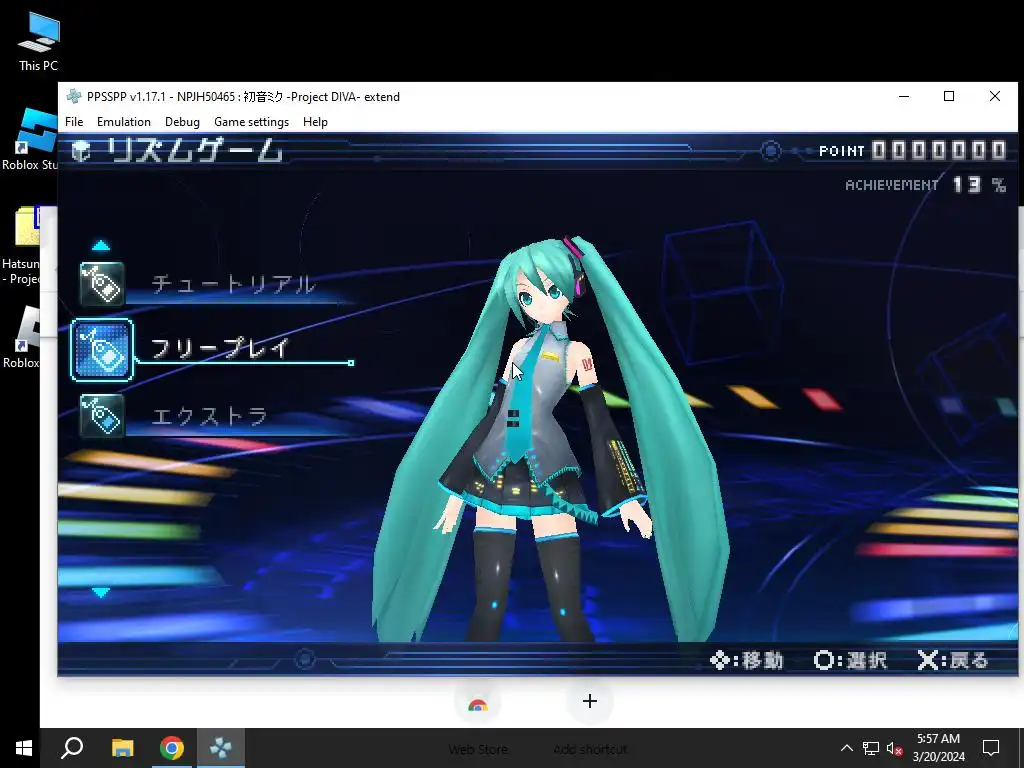Open the File menu in PPSSPP

[x=74, y=122]
